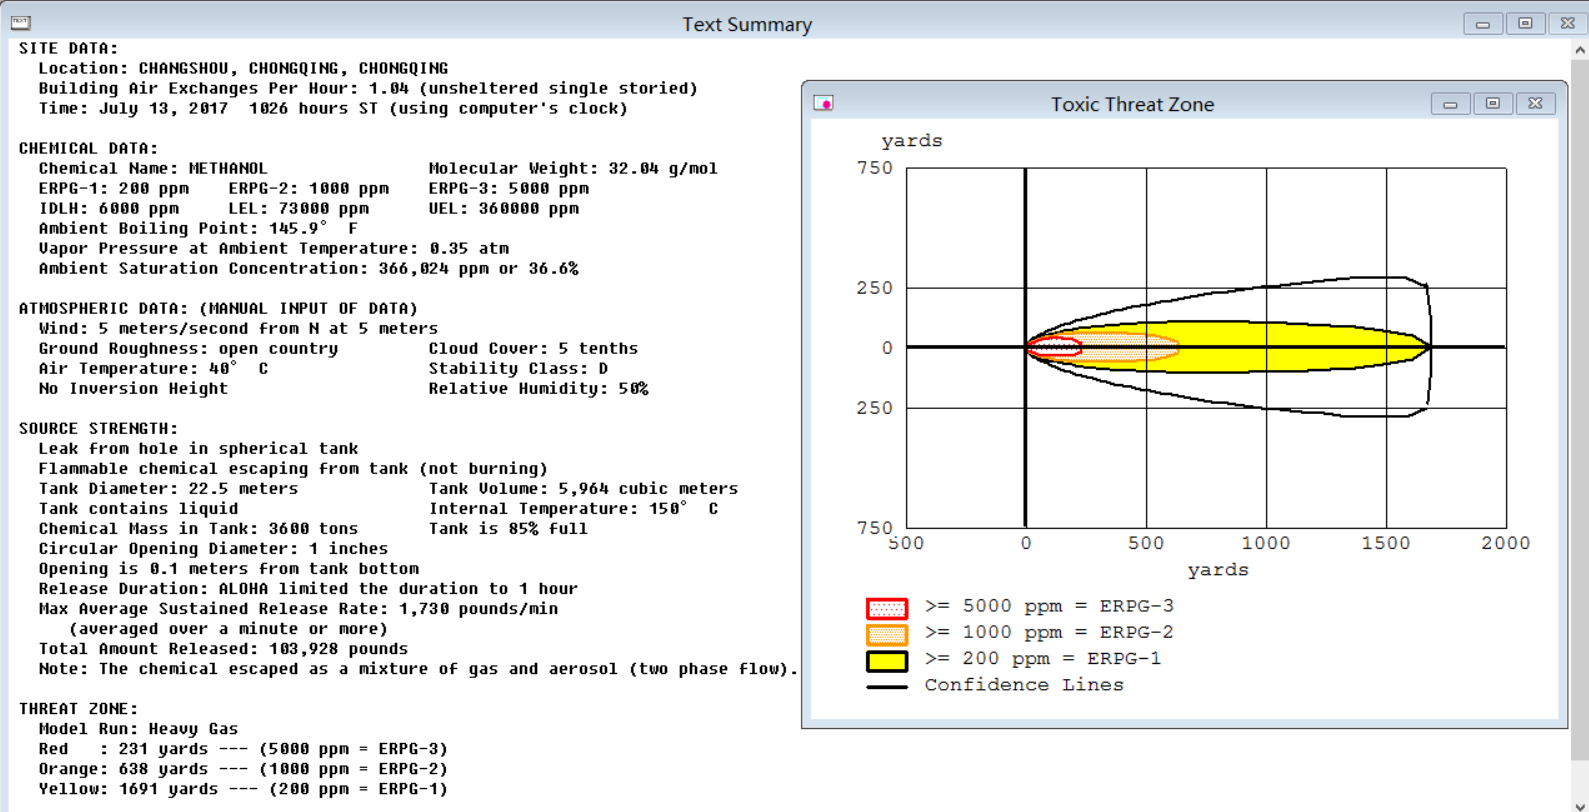The height and width of the screenshot is (812, 1589).
Task: Click the 'Building Air Exchanges Per Hour' line
Action: tap(368, 88)
